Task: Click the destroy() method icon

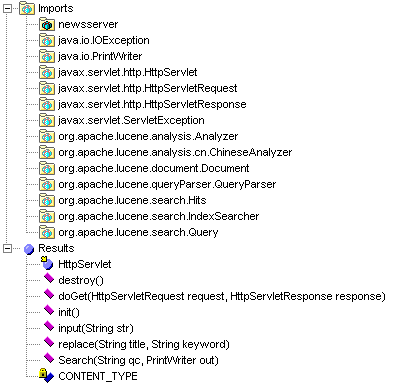Action: (49, 278)
